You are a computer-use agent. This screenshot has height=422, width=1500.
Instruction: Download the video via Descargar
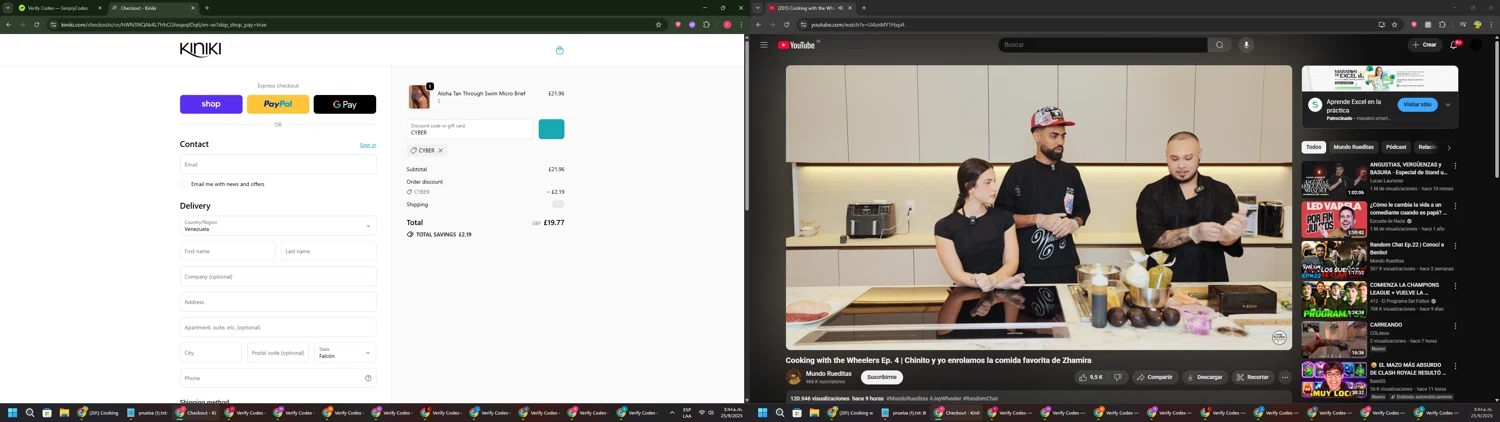(x=1204, y=377)
